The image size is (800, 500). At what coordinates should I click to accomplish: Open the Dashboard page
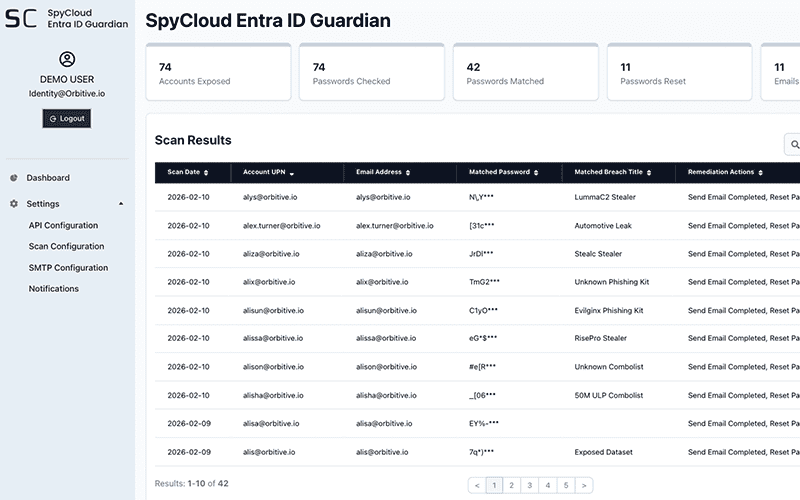point(48,178)
